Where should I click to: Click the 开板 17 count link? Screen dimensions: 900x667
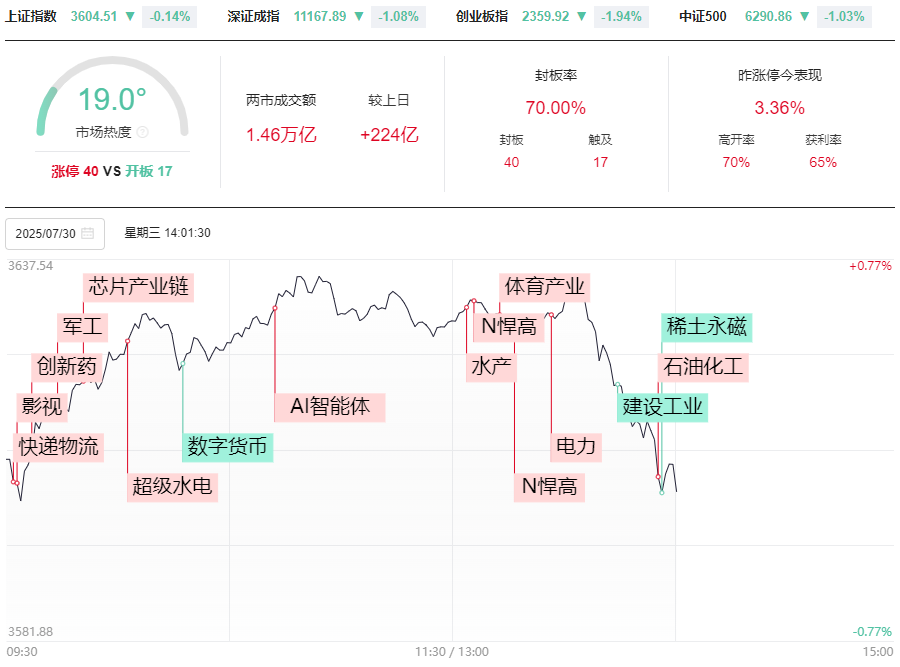(149, 172)
